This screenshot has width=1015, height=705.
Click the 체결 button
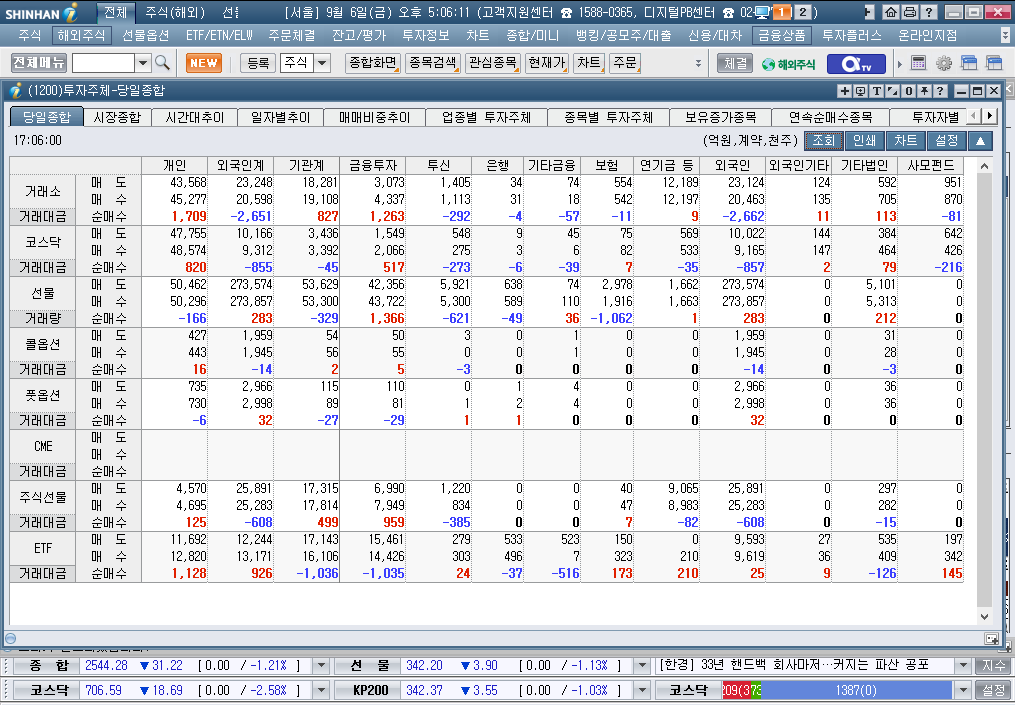(735, 63)
